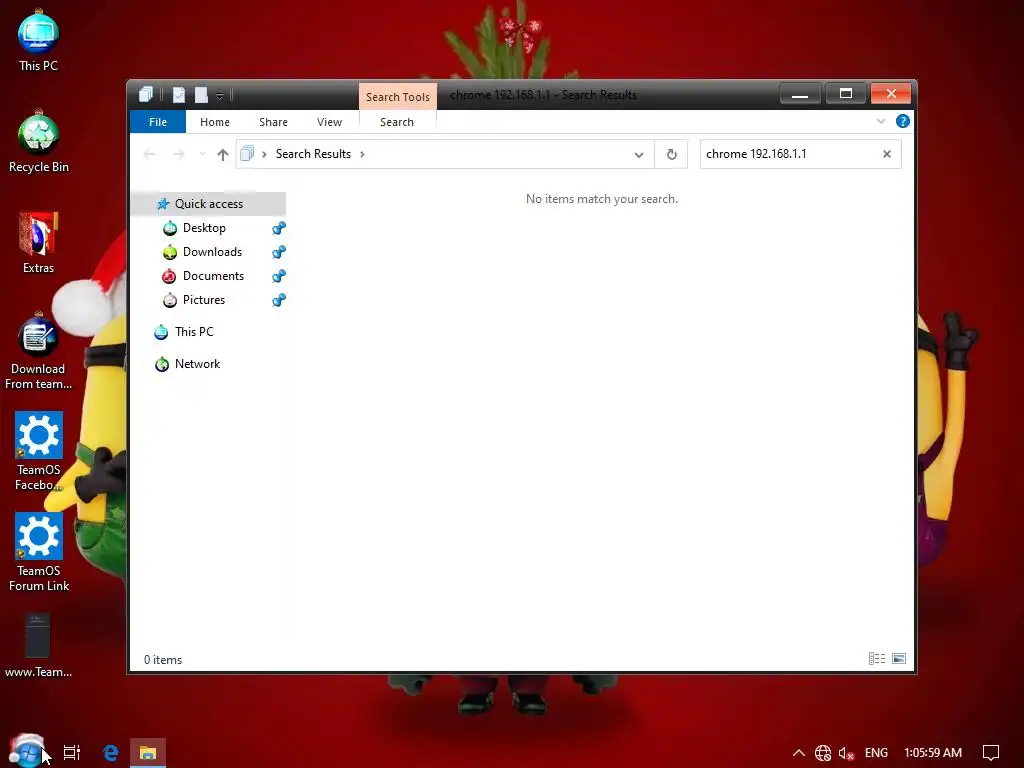Open the File ribbon tab

[158, 122]
